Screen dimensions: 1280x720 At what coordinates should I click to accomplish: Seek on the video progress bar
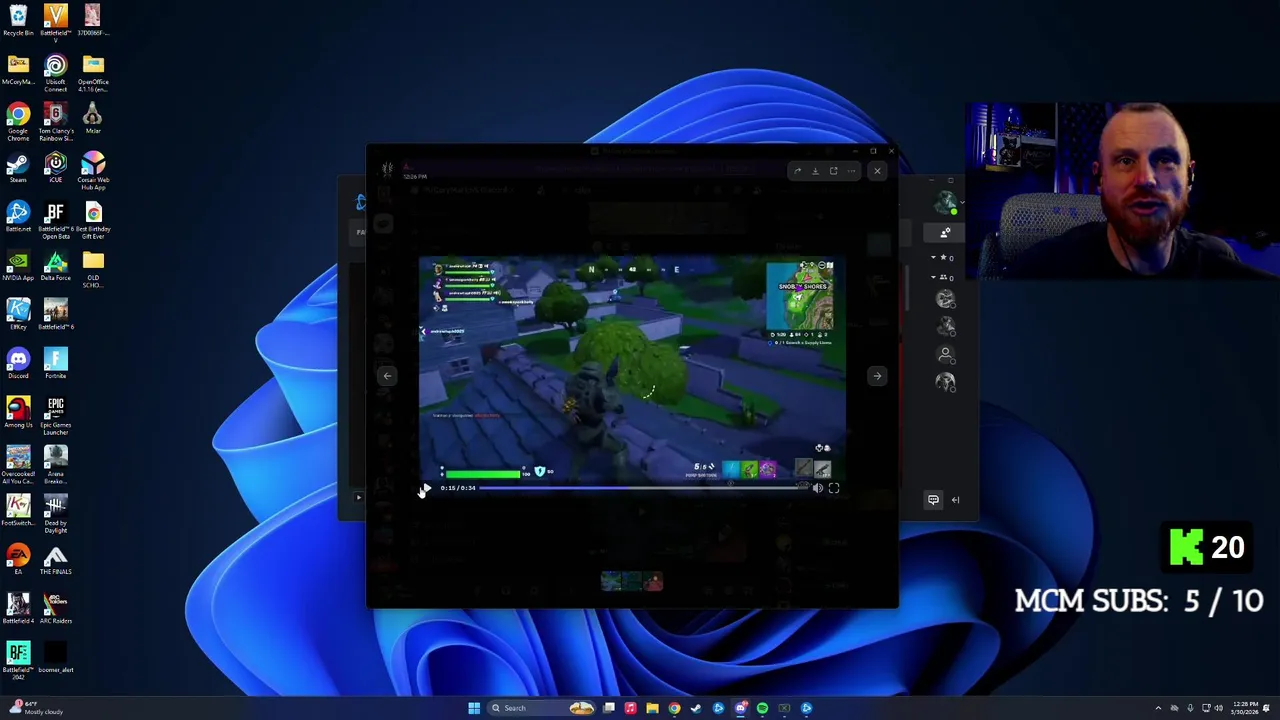click(642, 488)
